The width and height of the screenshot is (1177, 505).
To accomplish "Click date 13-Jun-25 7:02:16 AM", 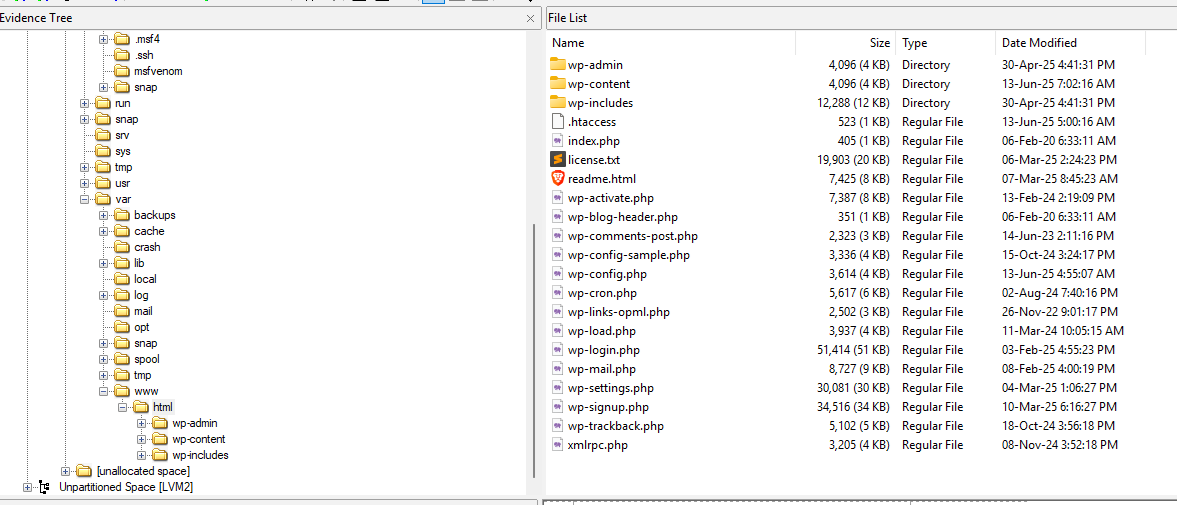I will [1058, 83].
